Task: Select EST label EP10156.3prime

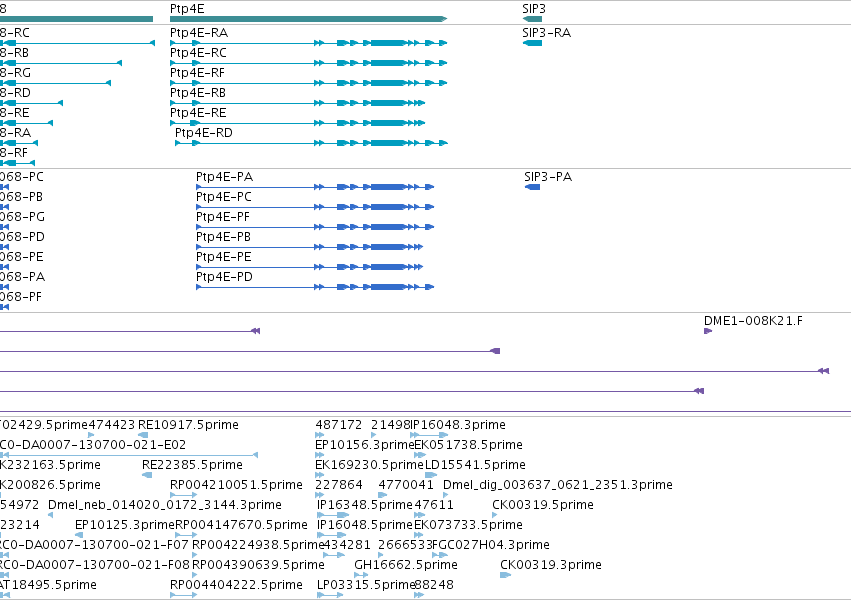Action: 365,445
